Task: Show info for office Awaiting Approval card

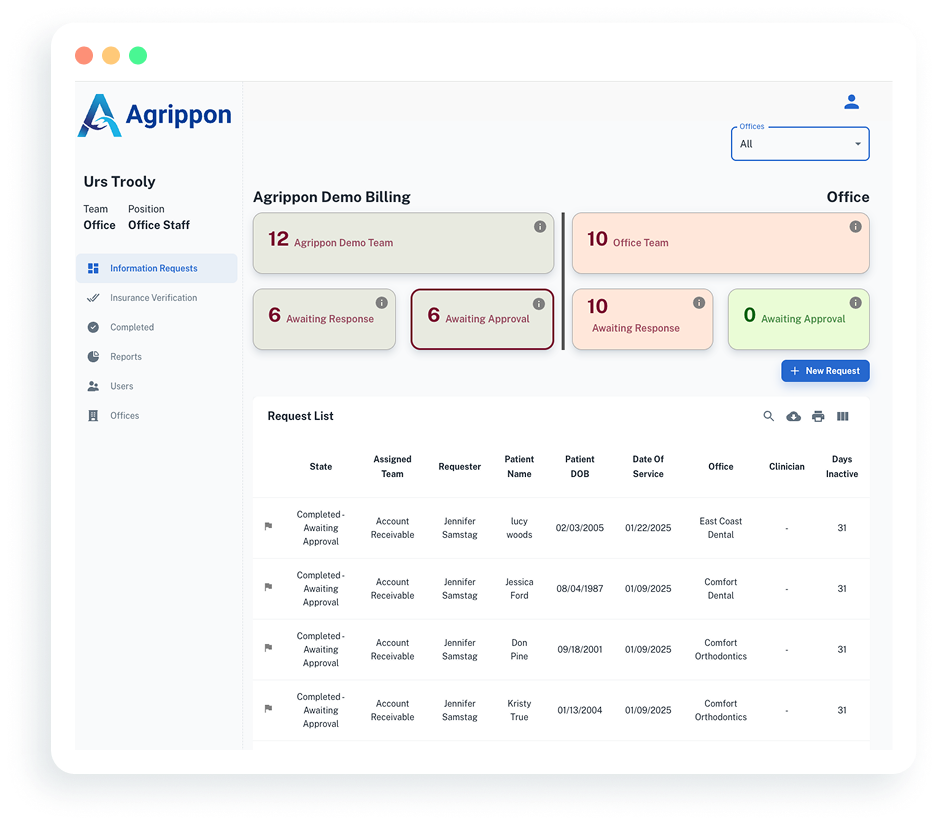Action: coord(855,303)
